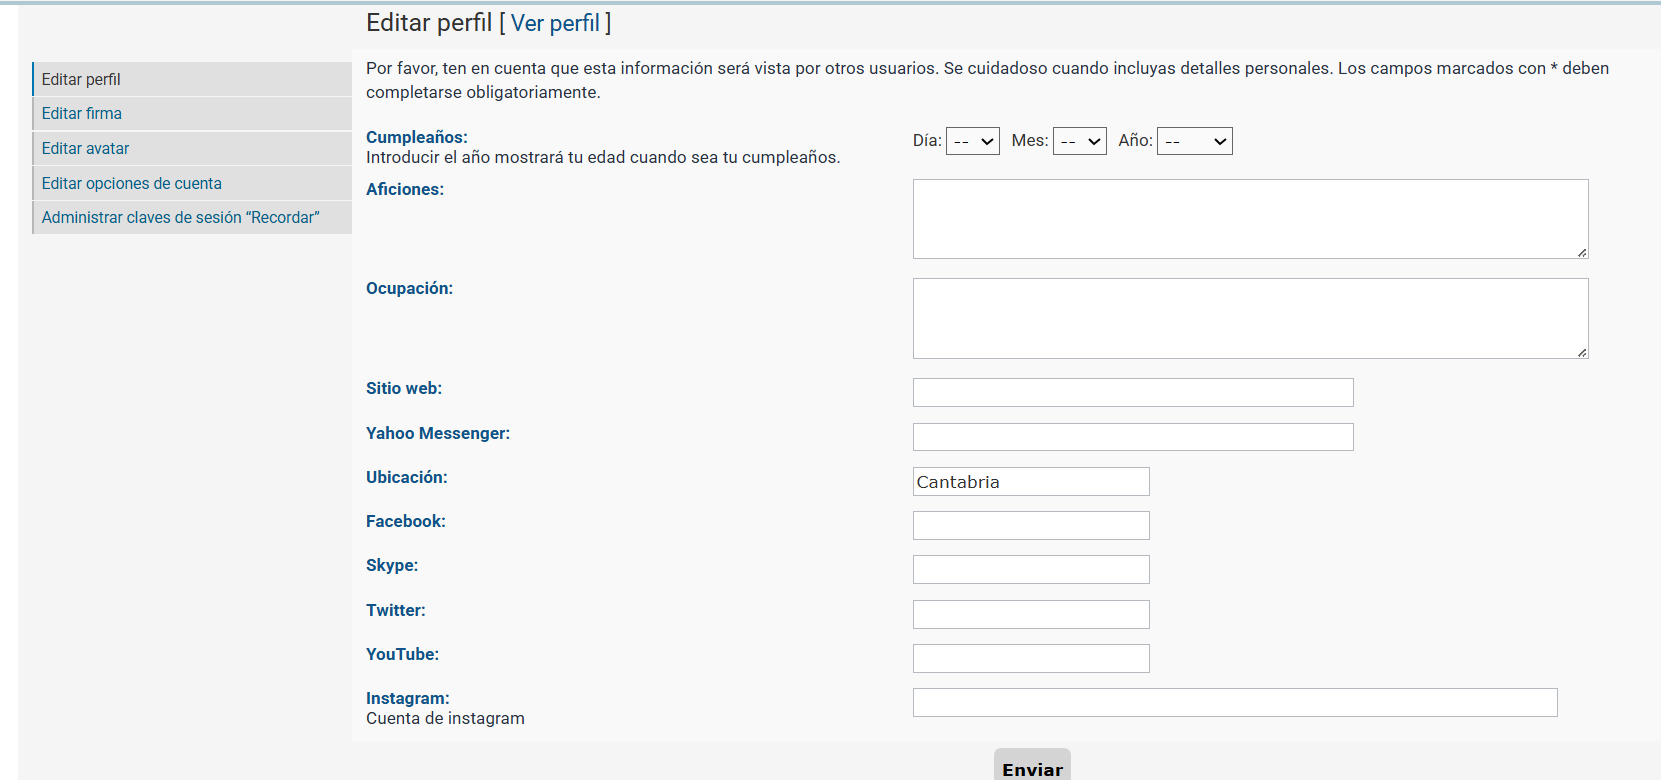Click the Yahoo Messenger input field
The height and width of the screenshot is (780, 1661).
click(x=1132, y=437)
